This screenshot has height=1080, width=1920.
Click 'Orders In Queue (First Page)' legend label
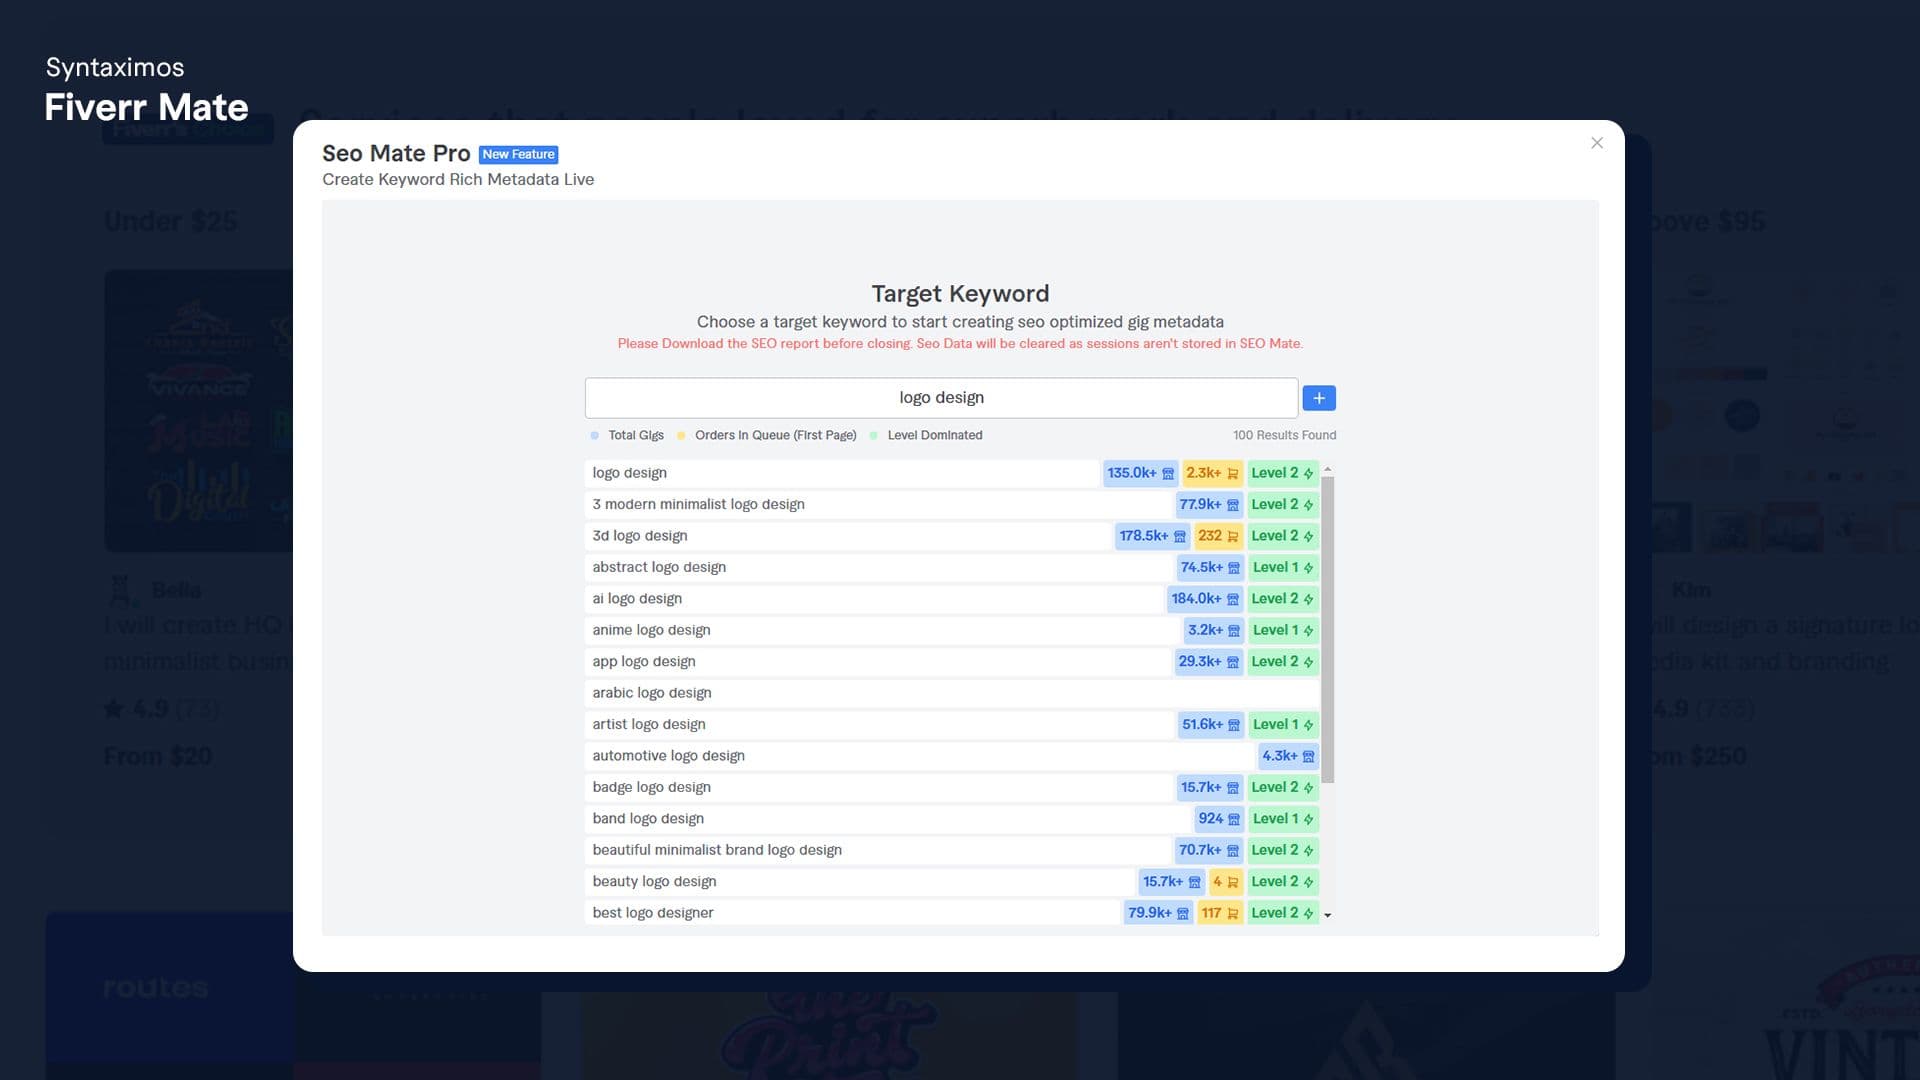[x=775, y=435]
